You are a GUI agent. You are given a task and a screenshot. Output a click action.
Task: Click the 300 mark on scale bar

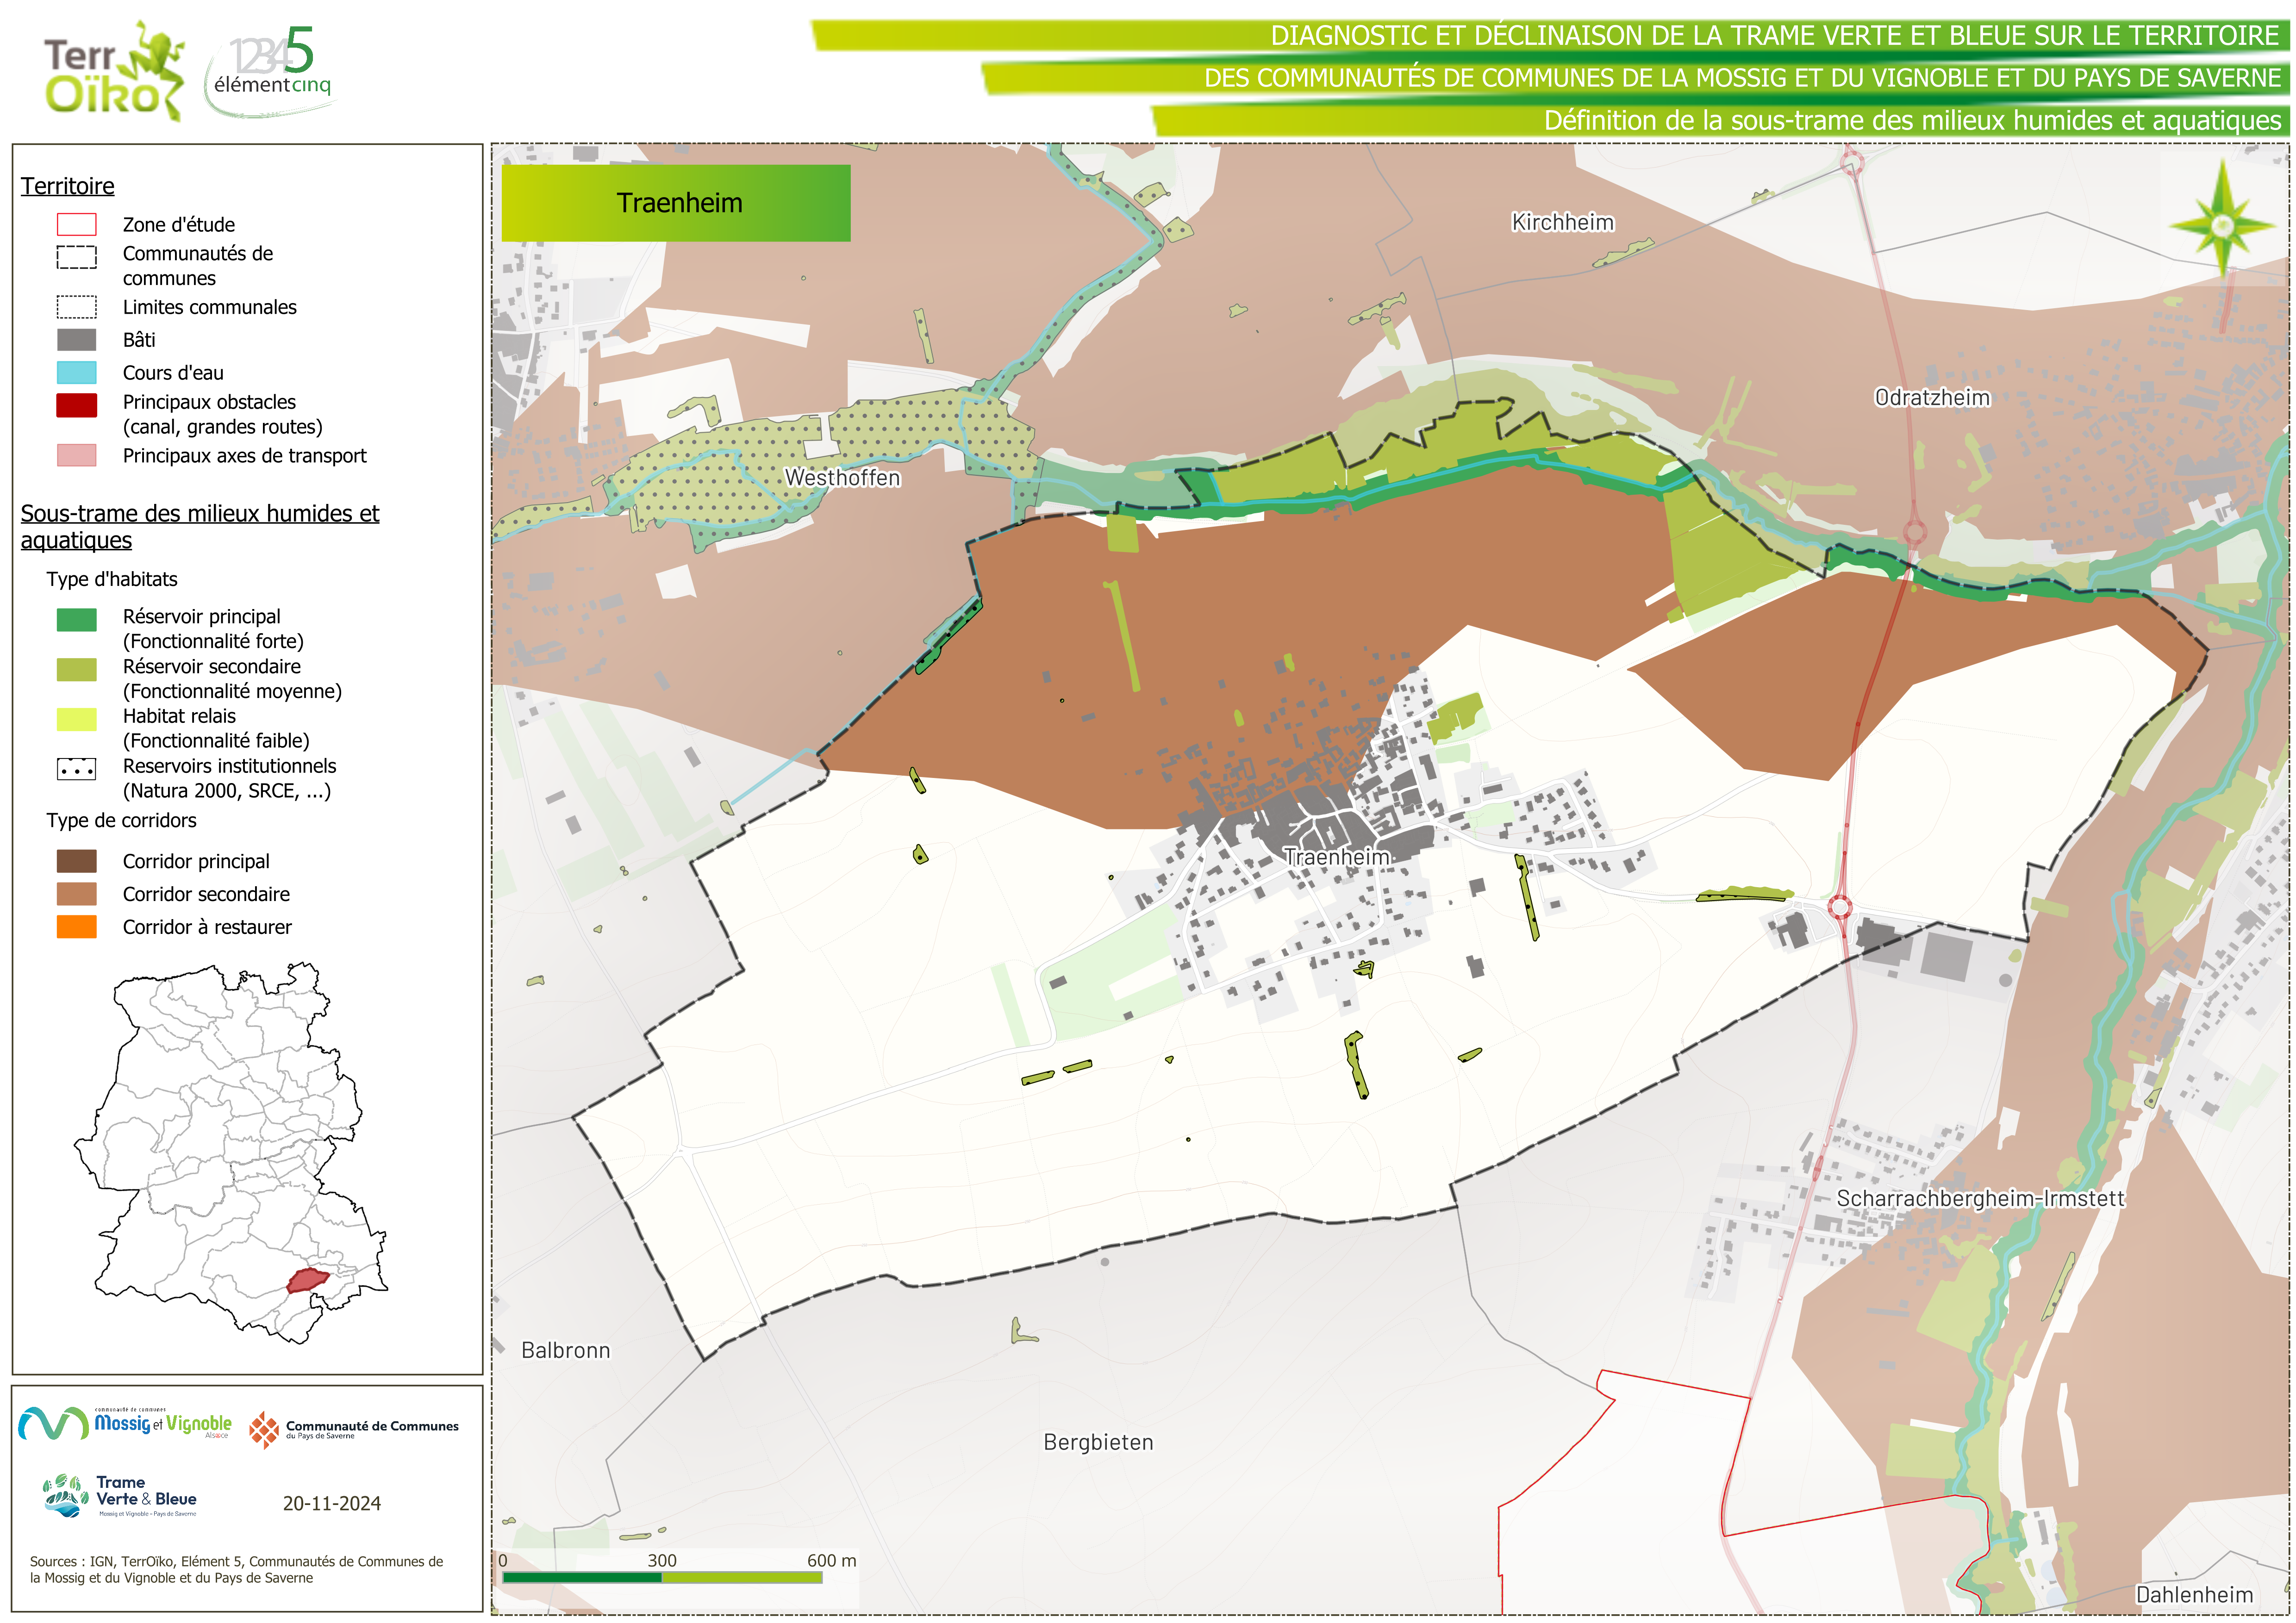[x=661, y=1561]
